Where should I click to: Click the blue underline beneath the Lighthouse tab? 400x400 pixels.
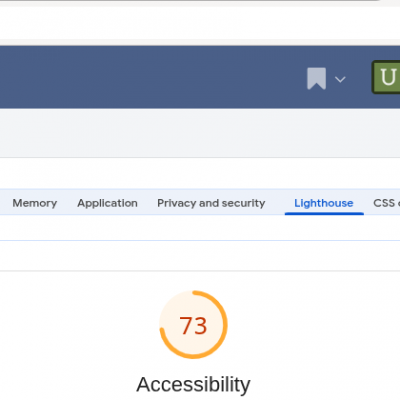pyautogui.click(x=324, y=213)
